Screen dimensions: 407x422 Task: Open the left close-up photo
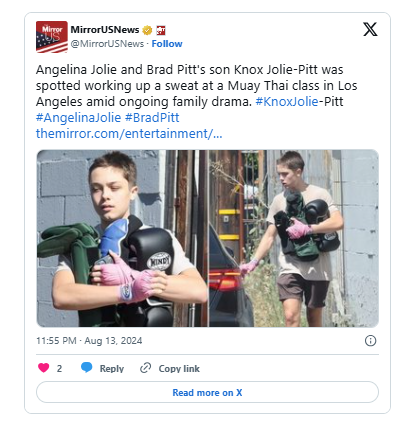(122, 238)
